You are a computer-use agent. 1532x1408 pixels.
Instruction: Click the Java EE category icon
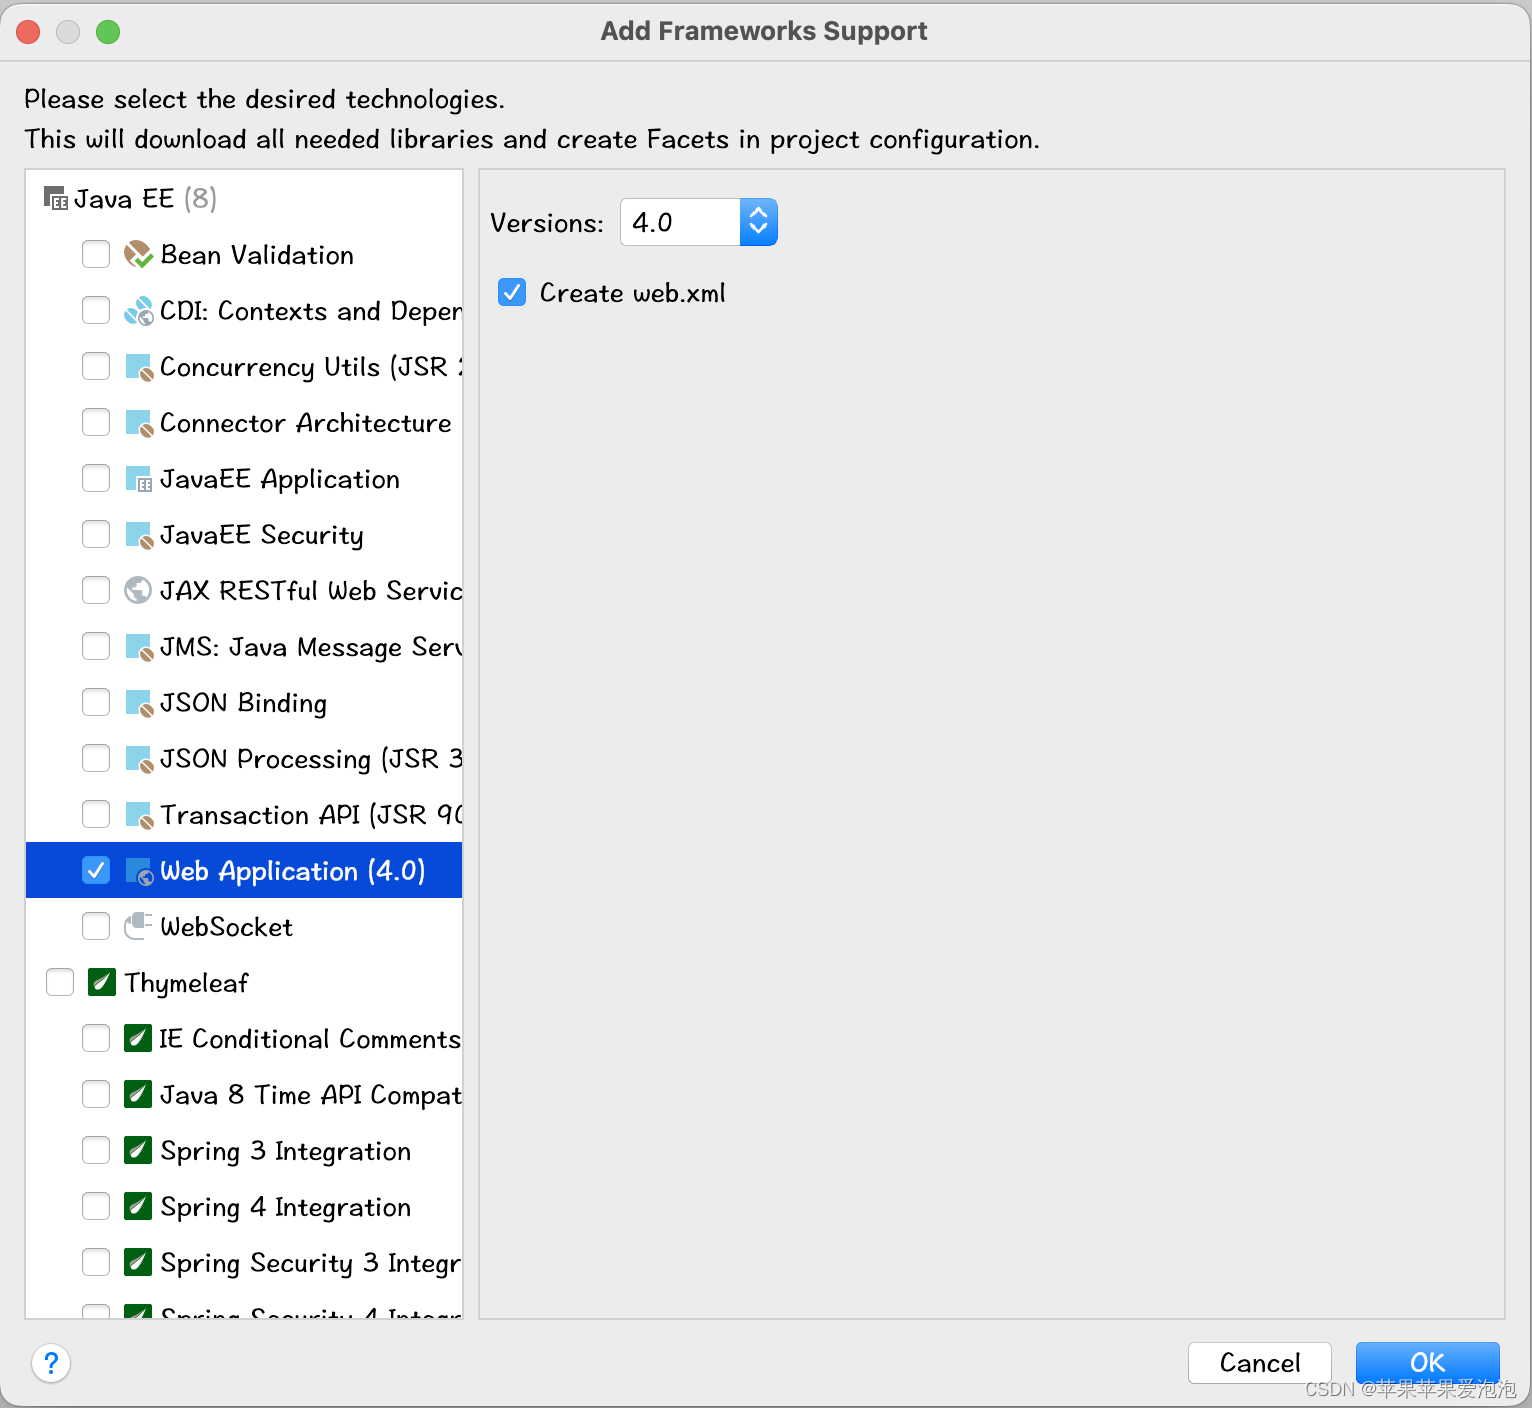point(56,198)
